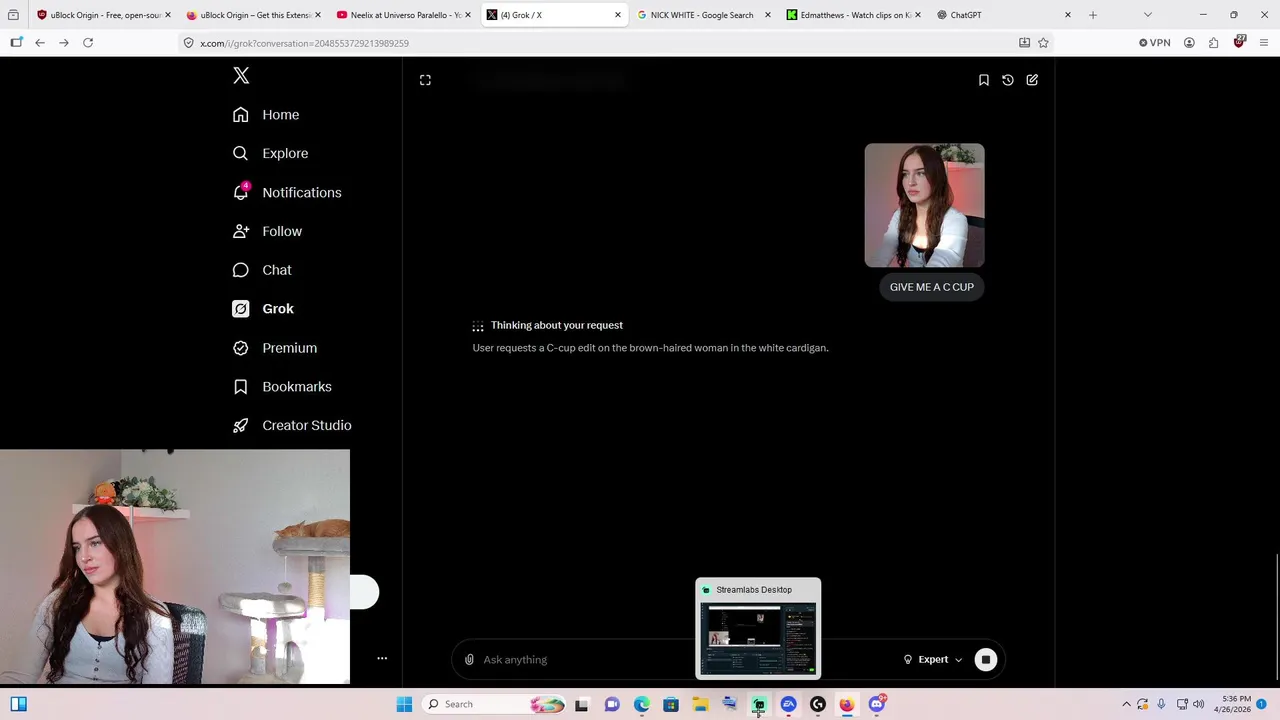The image size is (1280, 720).
Task: Open Notifications in the sidebar
Action: point(287,192)
